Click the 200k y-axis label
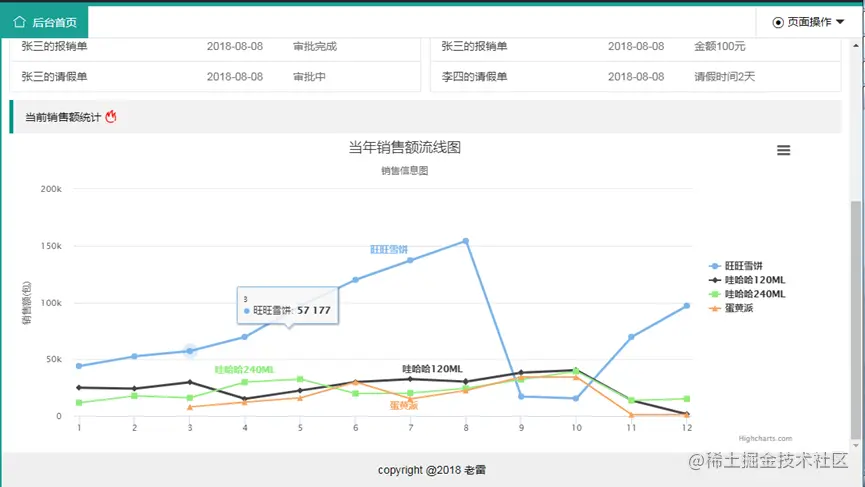Image resolution: width=865 pixels, height=487 pixels. 51,189
